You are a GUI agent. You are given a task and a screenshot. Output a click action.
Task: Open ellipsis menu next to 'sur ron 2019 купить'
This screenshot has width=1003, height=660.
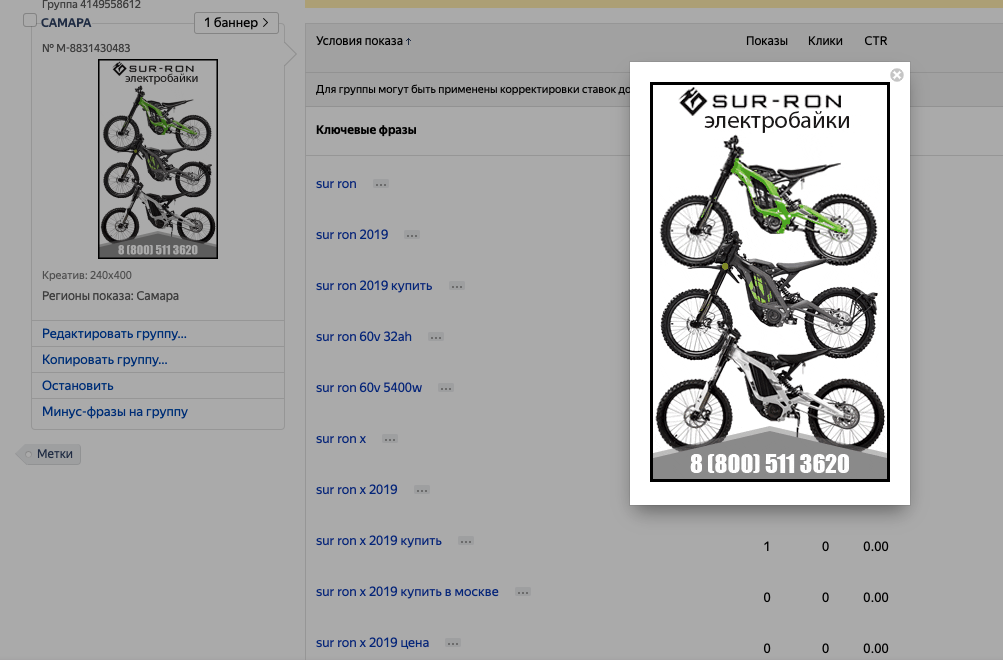coord(457,287)
